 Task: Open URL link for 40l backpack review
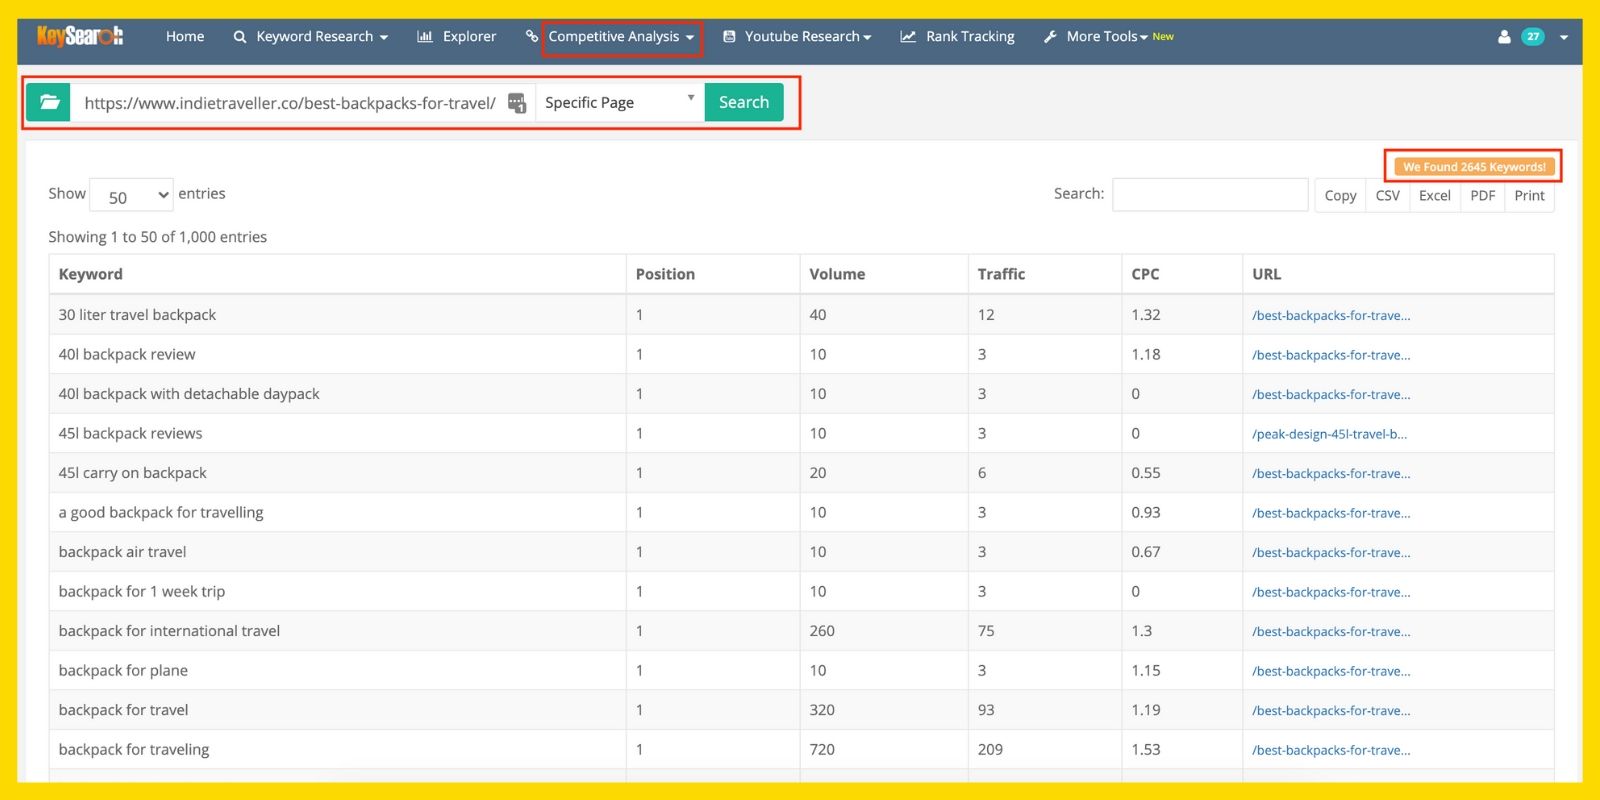(x=1331, y=355)
